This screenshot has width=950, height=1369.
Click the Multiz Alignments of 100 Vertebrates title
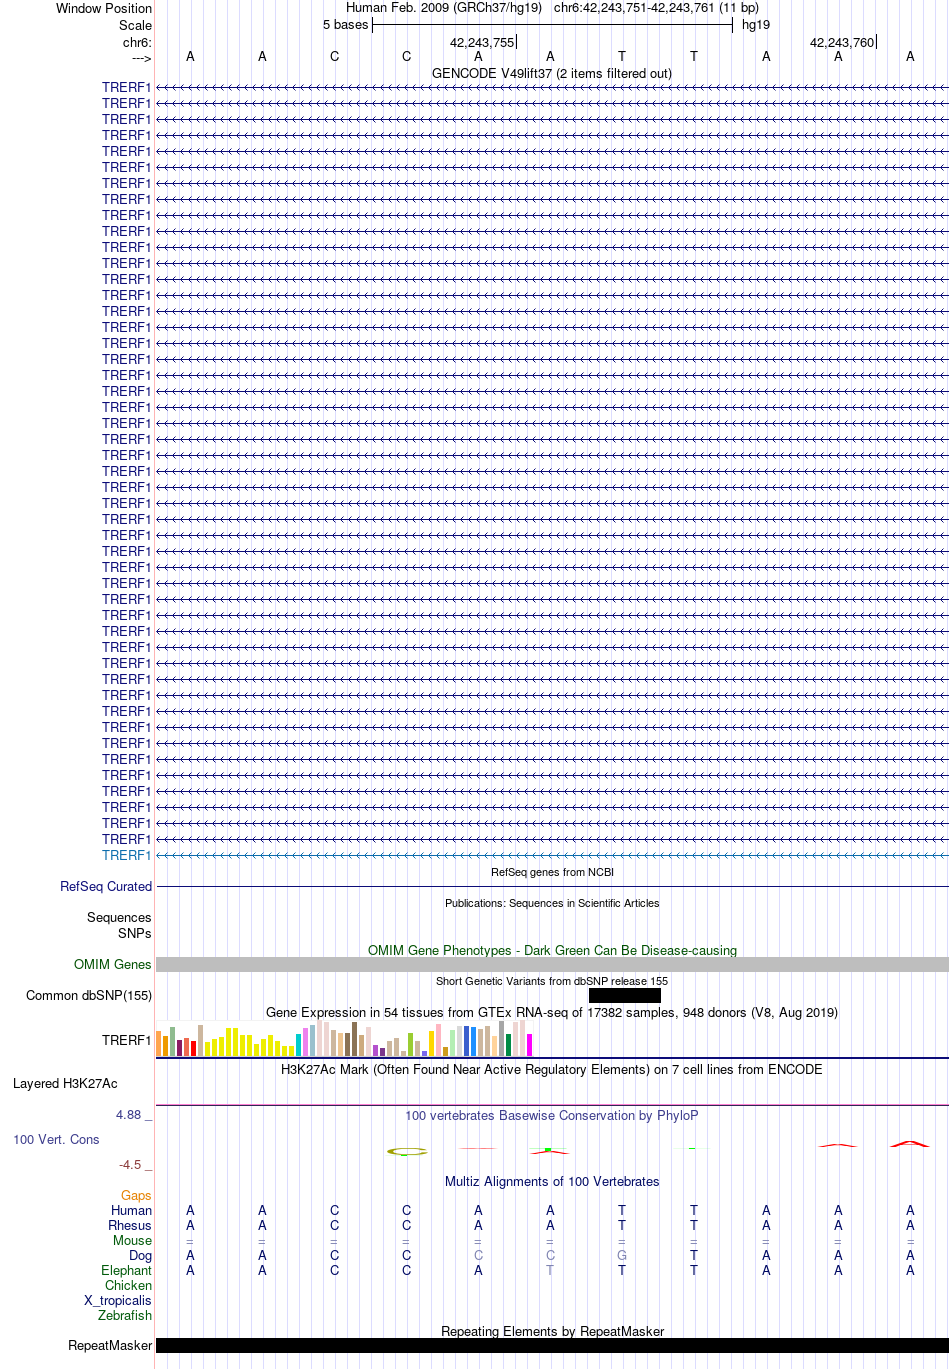552,1181
